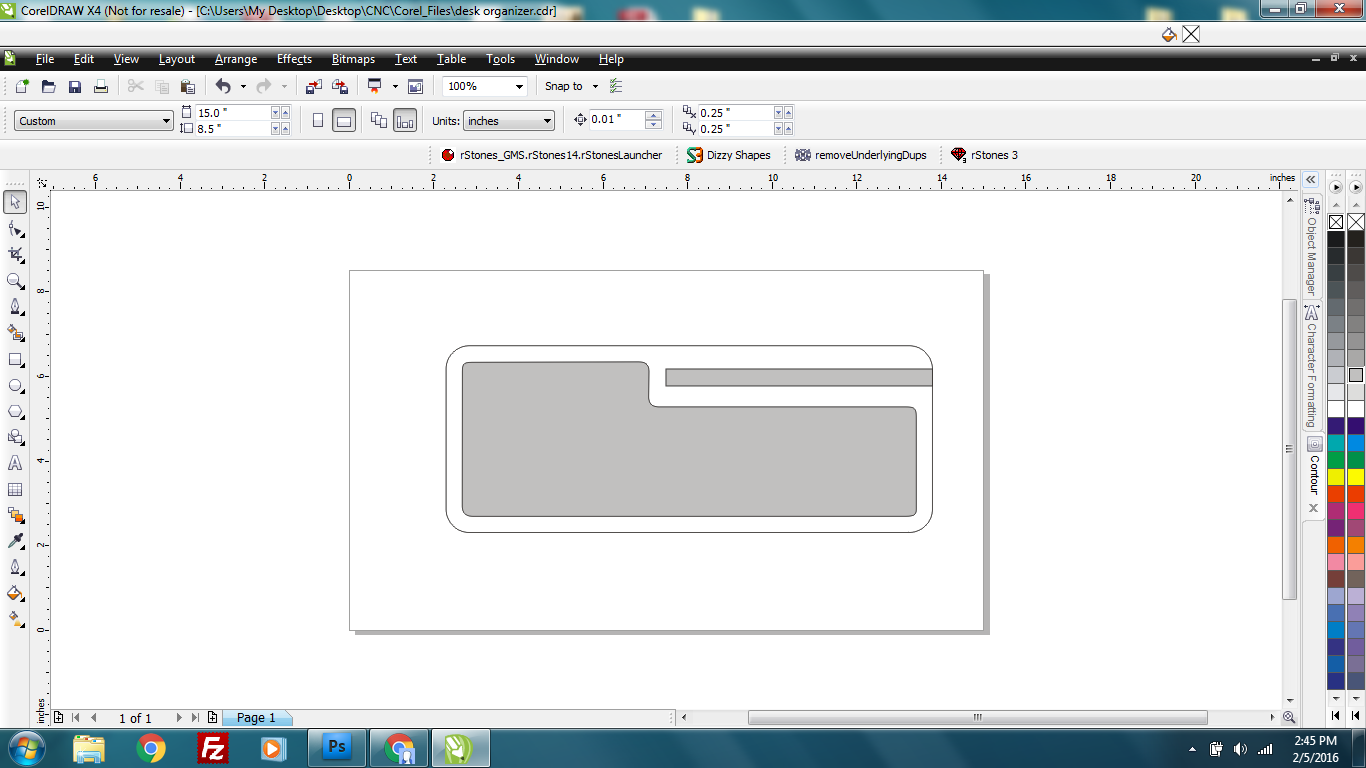Open the Fill tool flyout

click(x=15, y=593)
